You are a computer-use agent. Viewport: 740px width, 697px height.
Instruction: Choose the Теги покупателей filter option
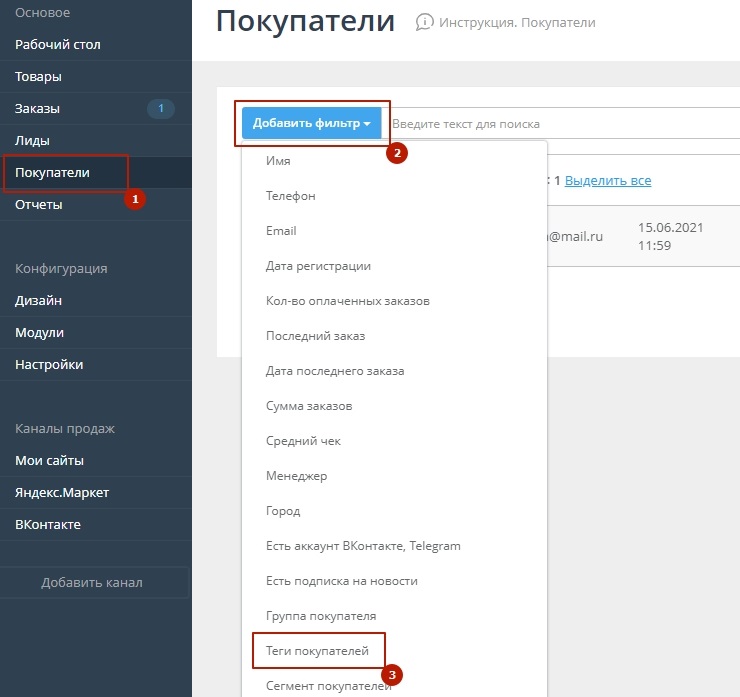click(x=318, y=651)
